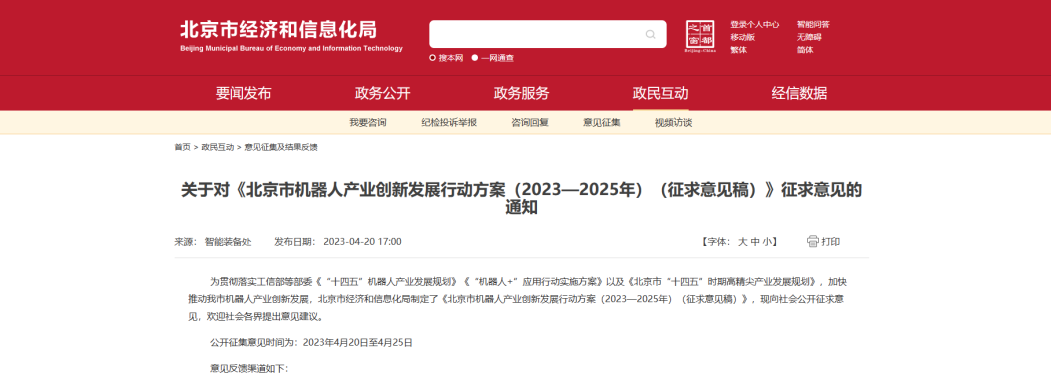The width and height of the screenshot is (1051, 387).
Task: Click 意见征集及结果反馈 in the breadcrumb
Action: pyautogui.click(x=281, y=147)
